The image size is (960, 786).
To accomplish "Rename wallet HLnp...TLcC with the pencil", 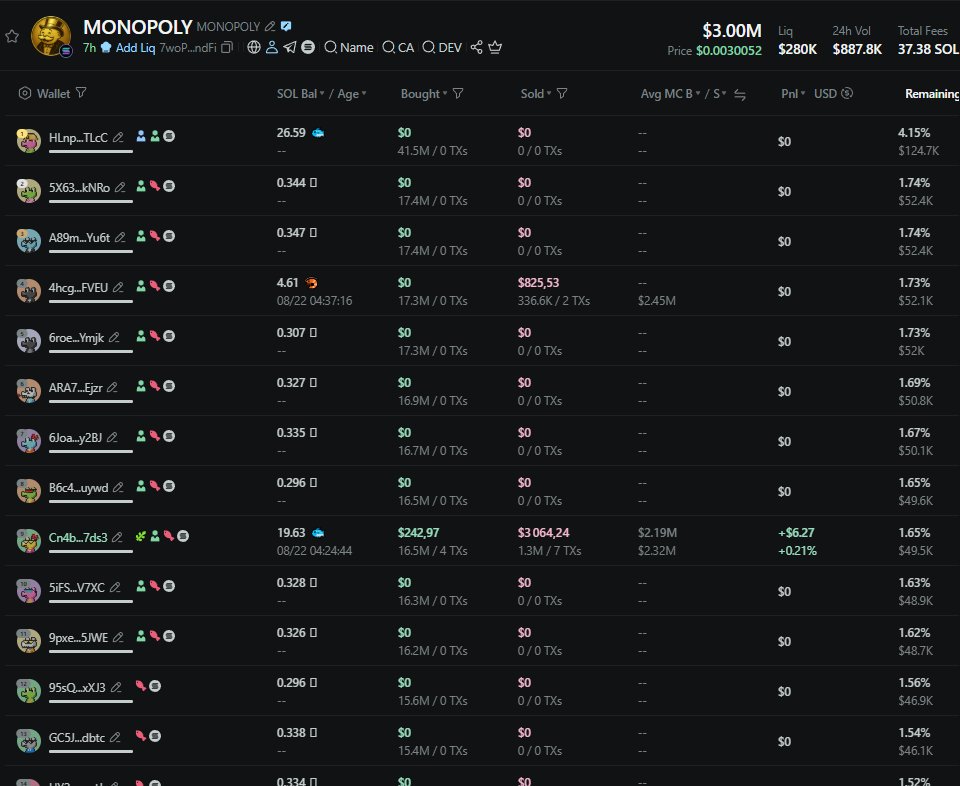I will 118,137.
